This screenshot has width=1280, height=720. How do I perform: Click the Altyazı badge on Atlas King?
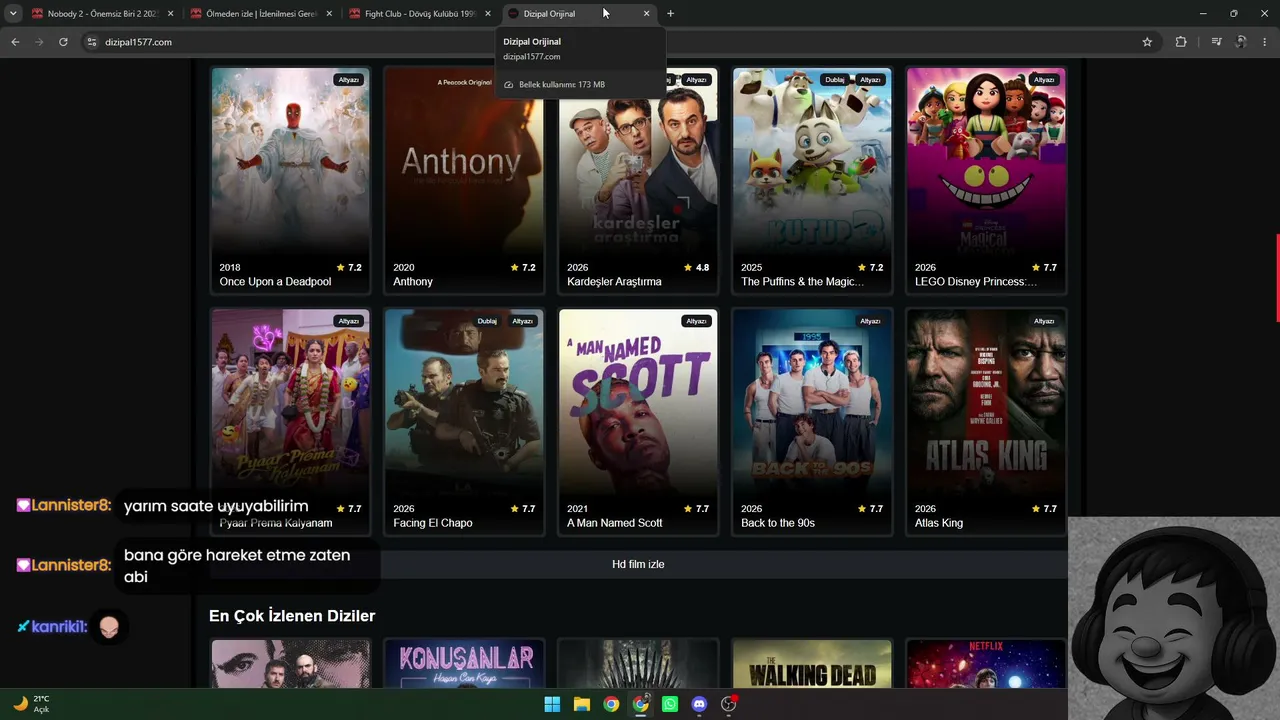tap(1044, 321)
